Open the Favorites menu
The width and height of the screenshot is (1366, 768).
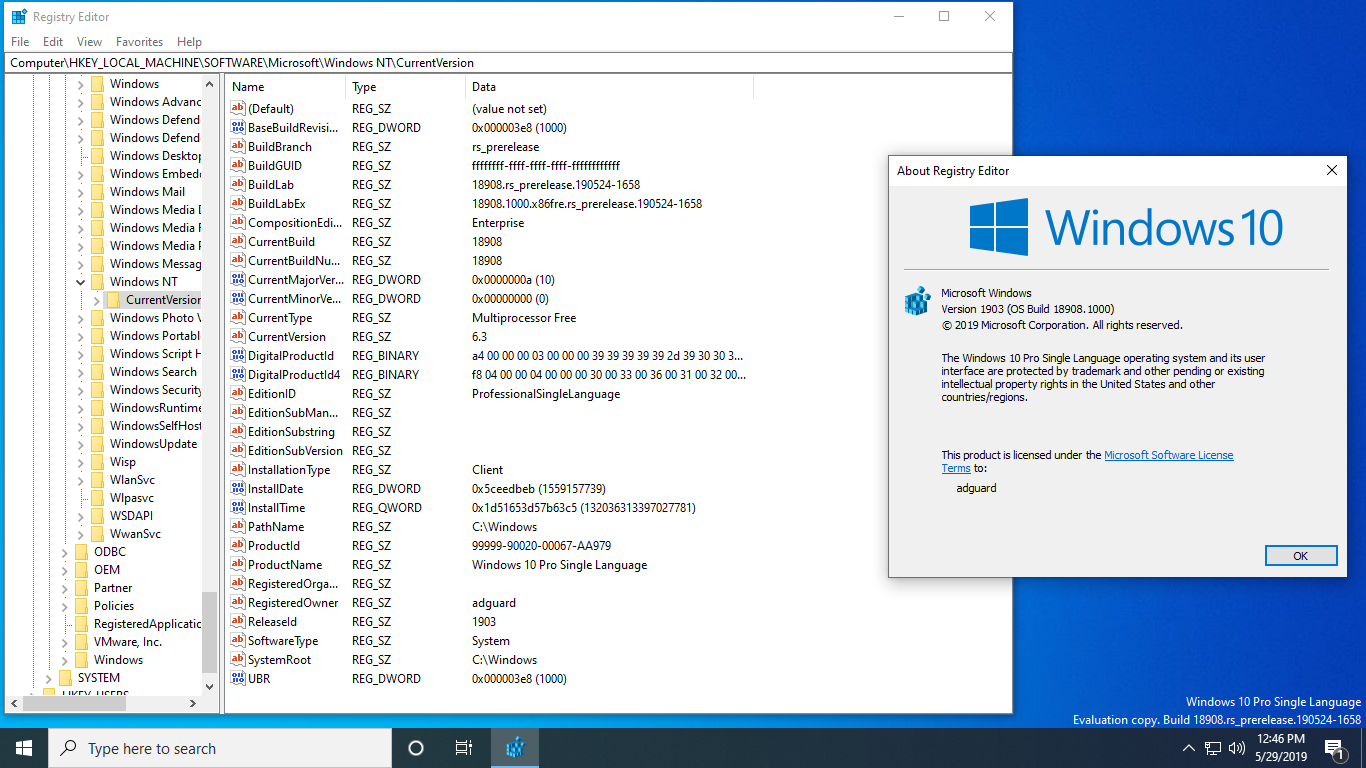point(139,42)
